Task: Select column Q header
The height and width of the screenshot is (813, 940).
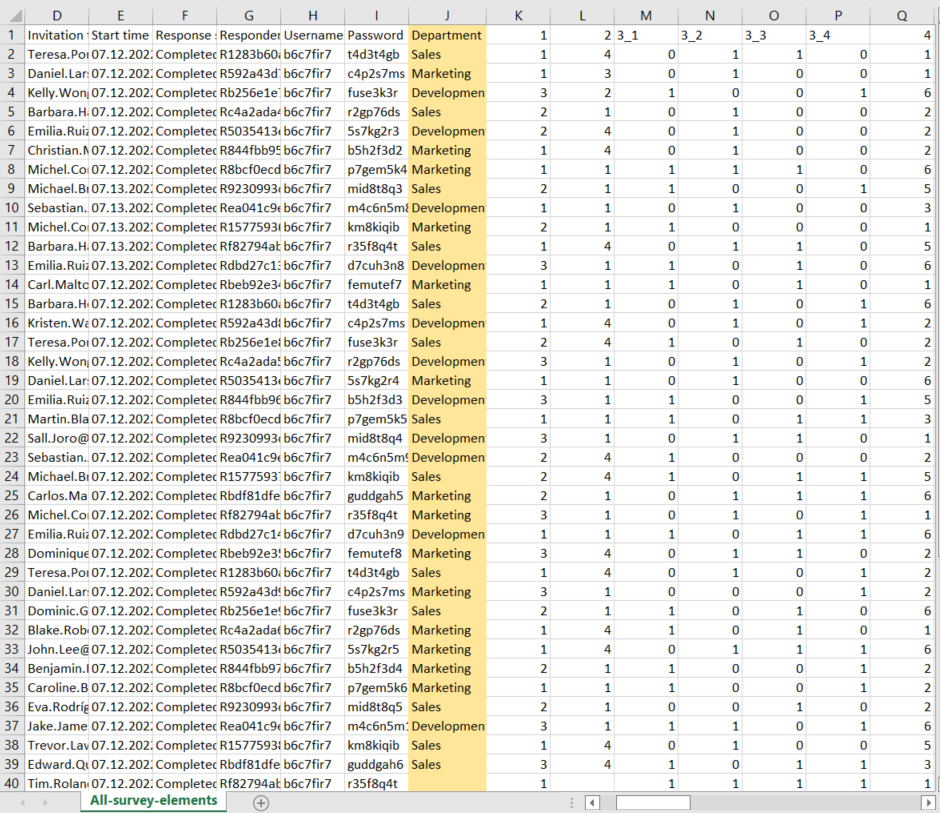Action: 903,14
